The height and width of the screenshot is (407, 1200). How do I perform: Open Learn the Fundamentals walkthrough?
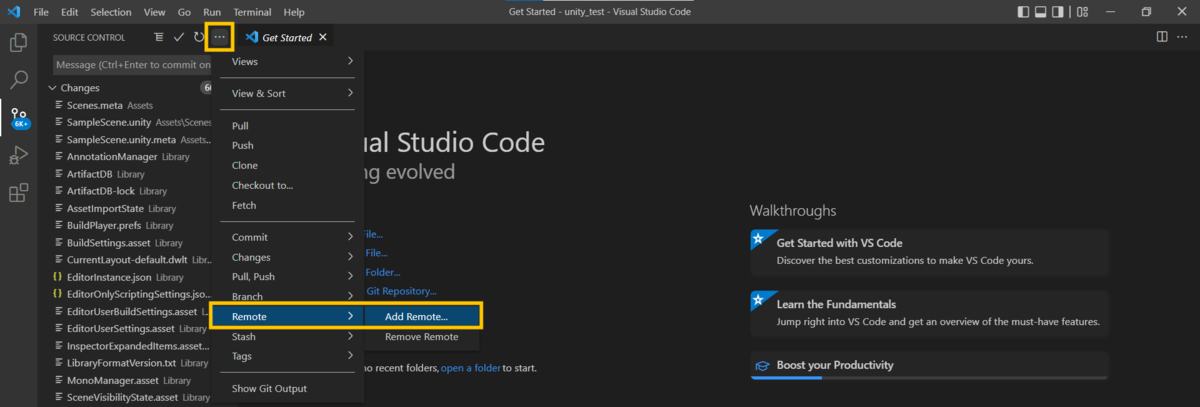[929, 313]
